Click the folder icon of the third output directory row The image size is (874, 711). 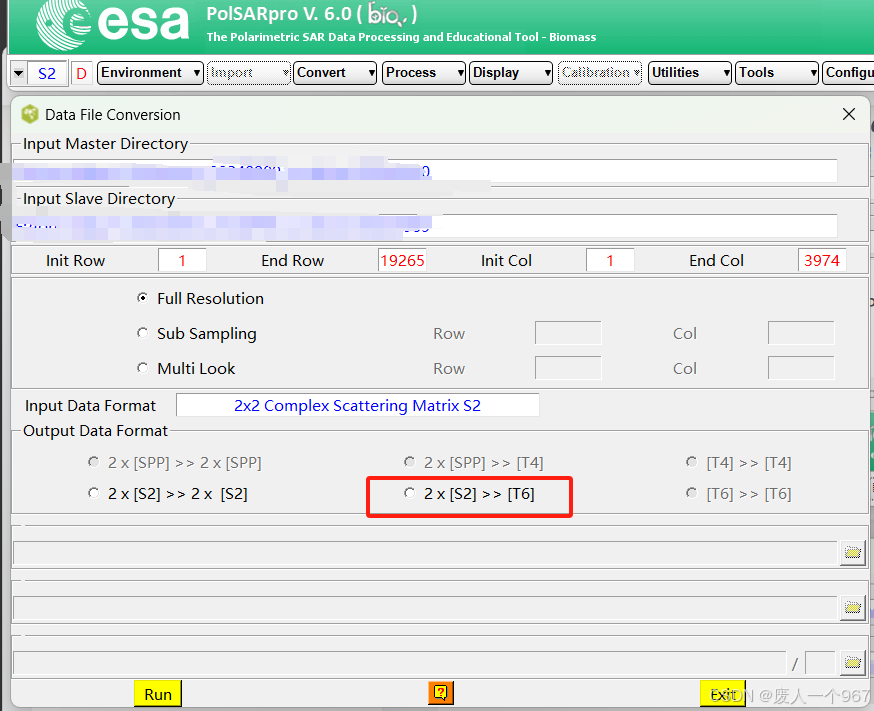(852, 663)
